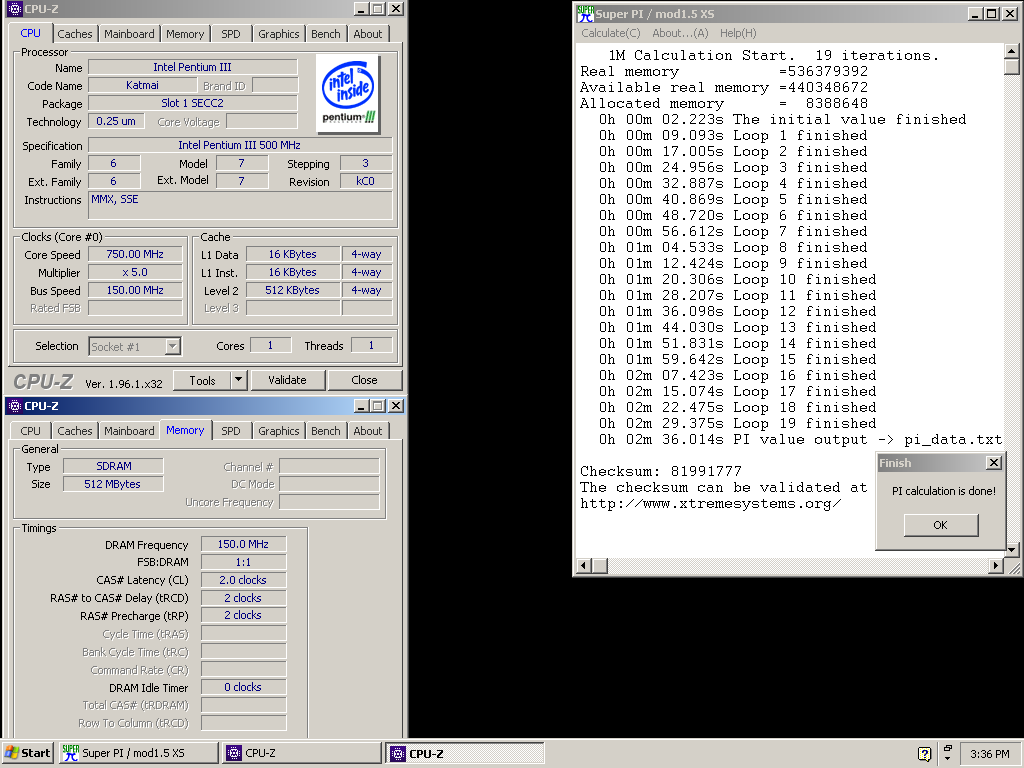Image resolution: width=1024 pixels, height=768 pixels.
Task: Click the FSB:DRAM value '1:1'
Action: click(x=244, y=562)
